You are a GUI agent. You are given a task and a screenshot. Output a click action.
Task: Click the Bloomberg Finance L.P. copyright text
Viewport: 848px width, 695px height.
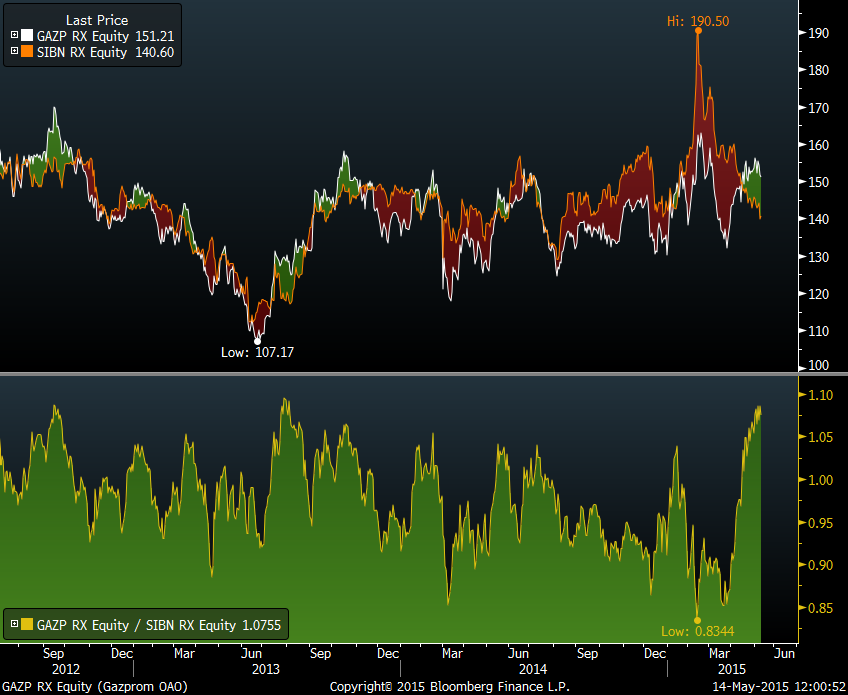point(449,687)
